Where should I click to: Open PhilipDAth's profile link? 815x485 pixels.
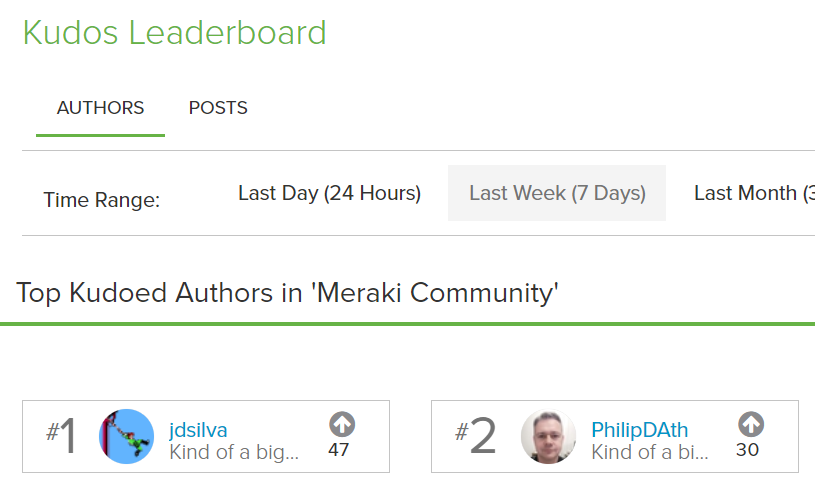click(x=639, y=430)
